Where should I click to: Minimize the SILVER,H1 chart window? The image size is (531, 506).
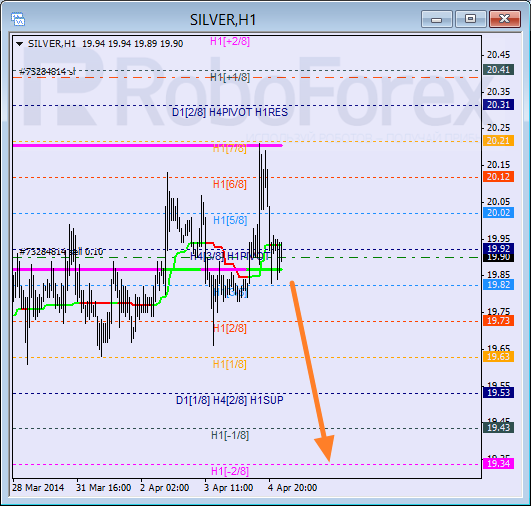point(437,19)
